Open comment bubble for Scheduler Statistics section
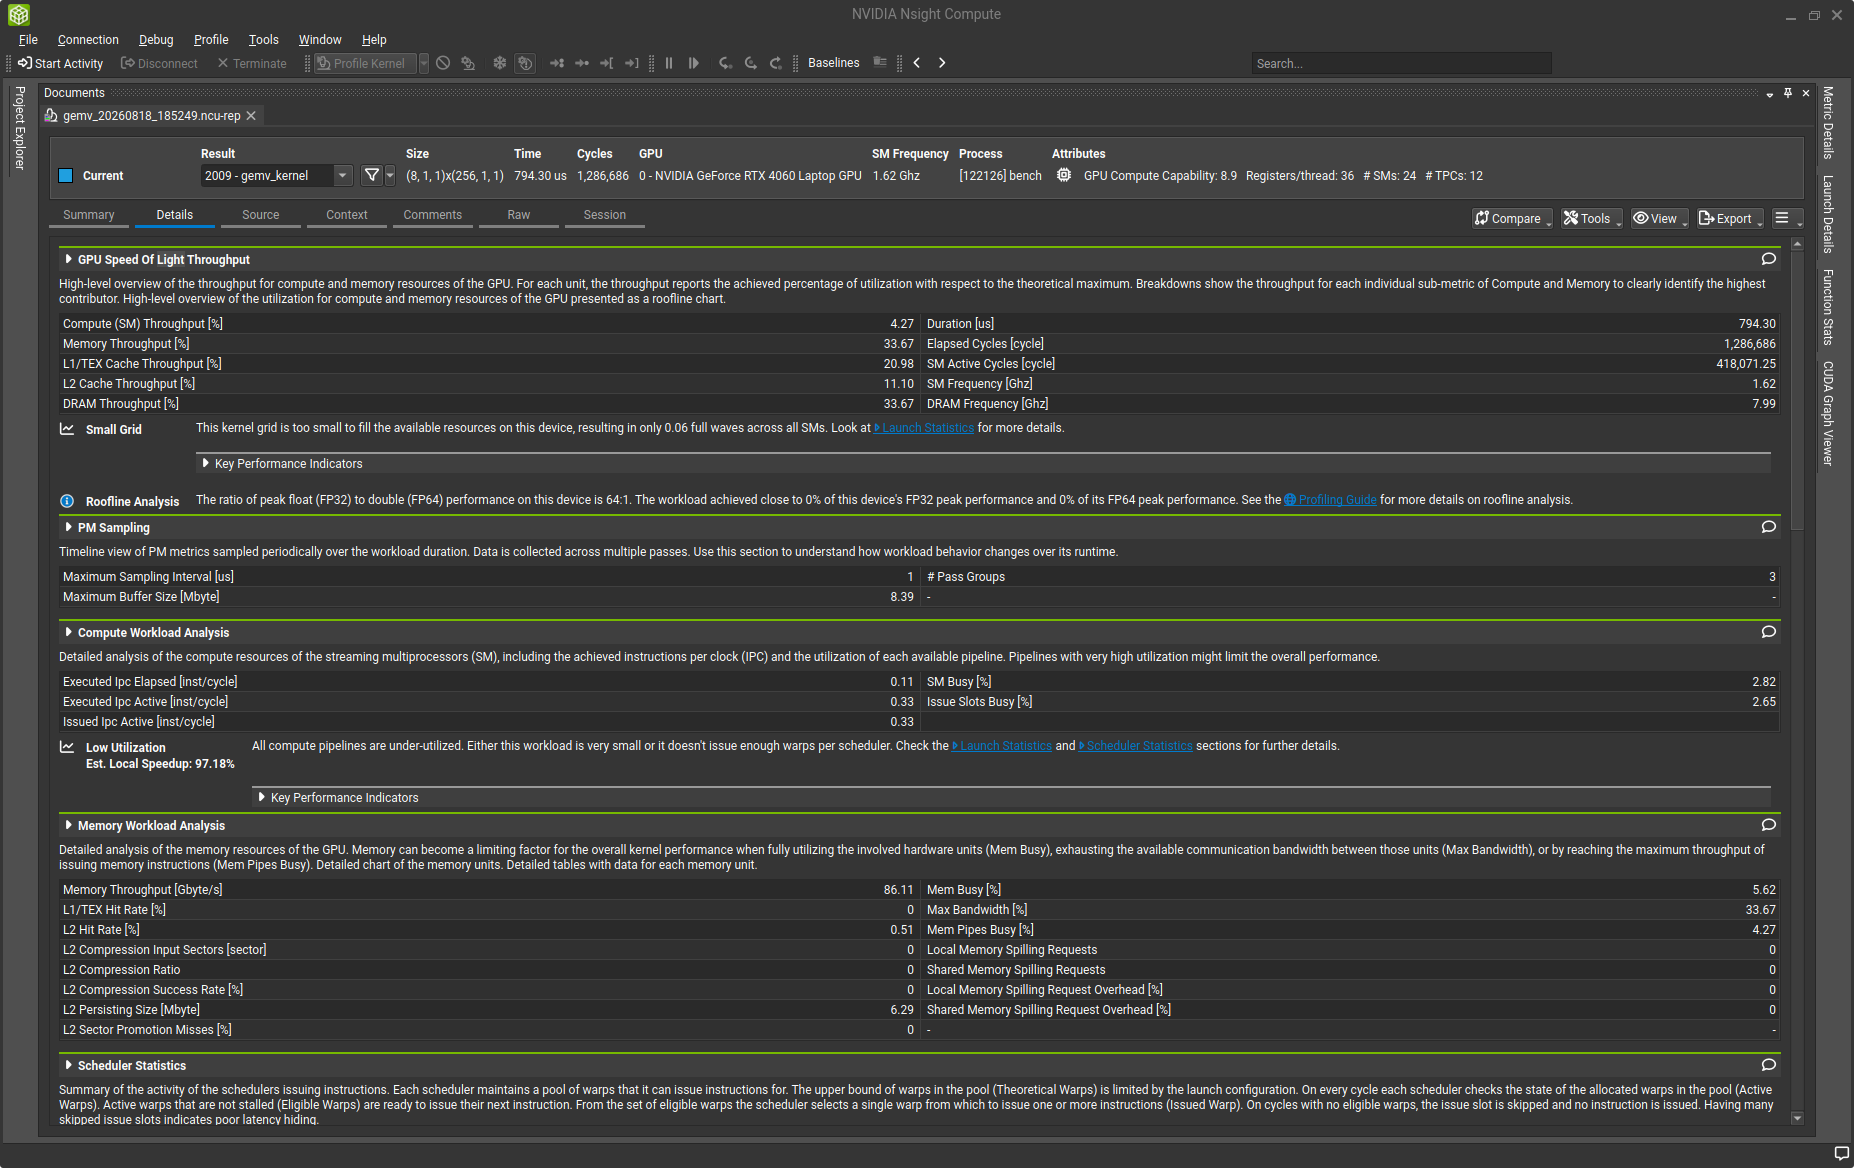1854x1168 pixels. click(1768, 1065)
